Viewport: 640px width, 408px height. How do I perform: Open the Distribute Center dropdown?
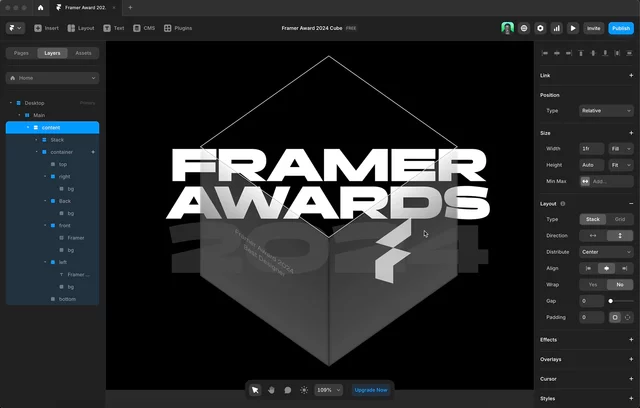point(606,252)
